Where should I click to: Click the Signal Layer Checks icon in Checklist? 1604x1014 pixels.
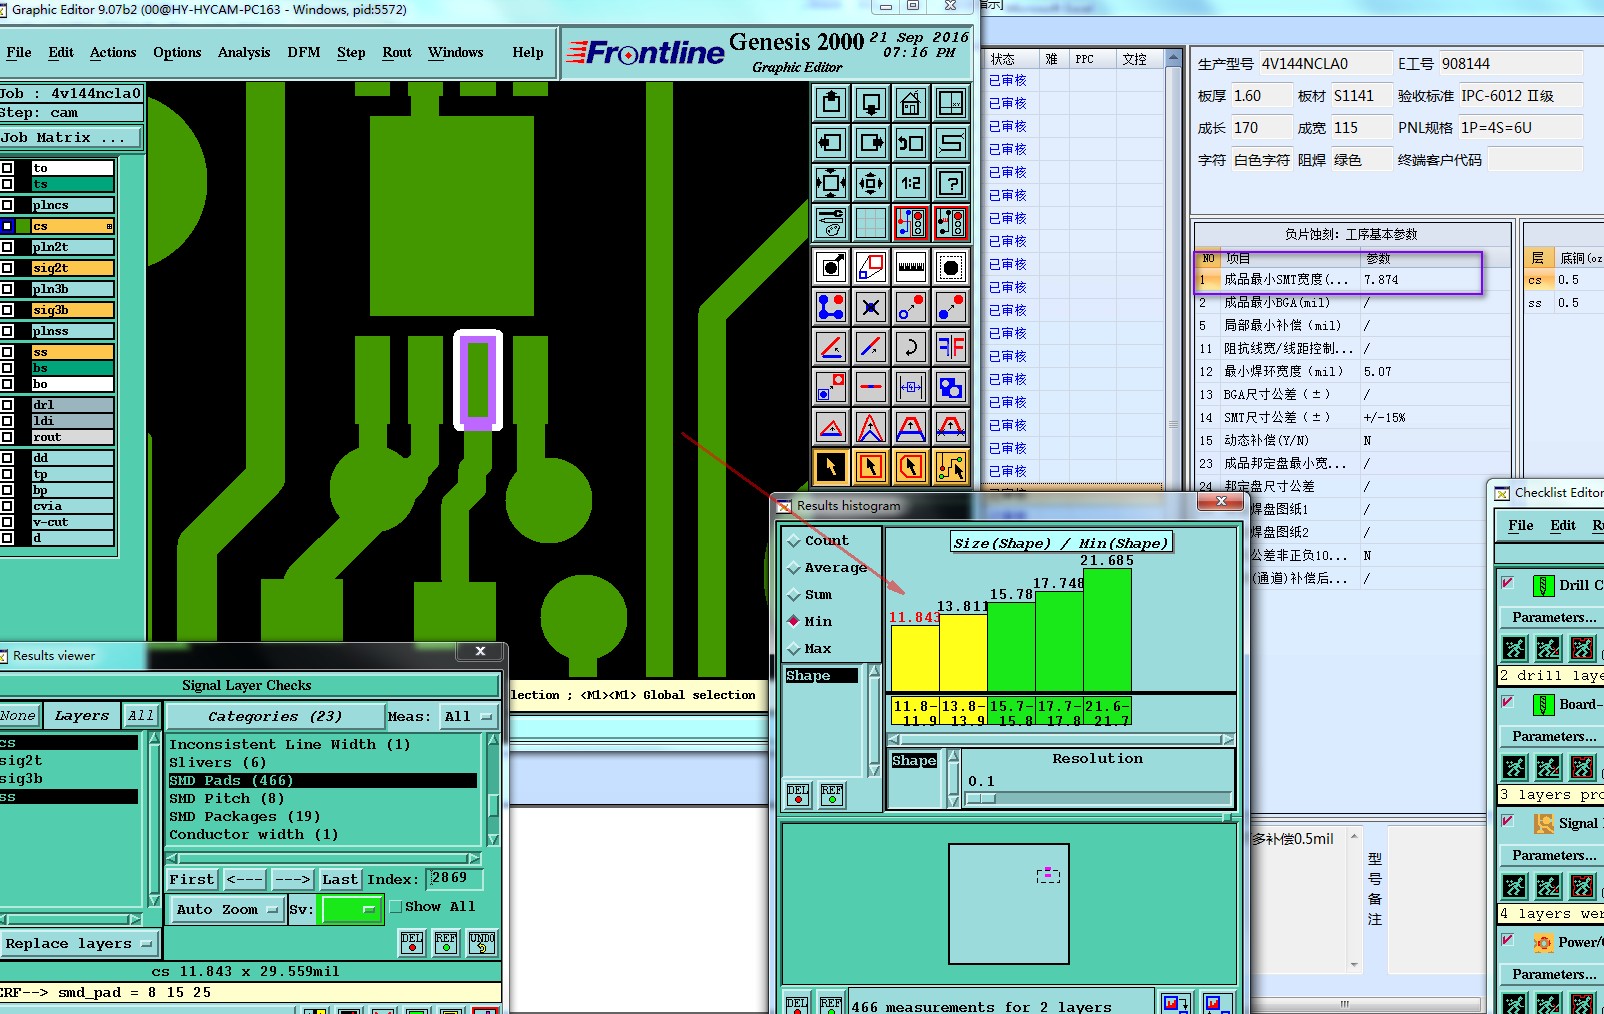[1544, 824]
